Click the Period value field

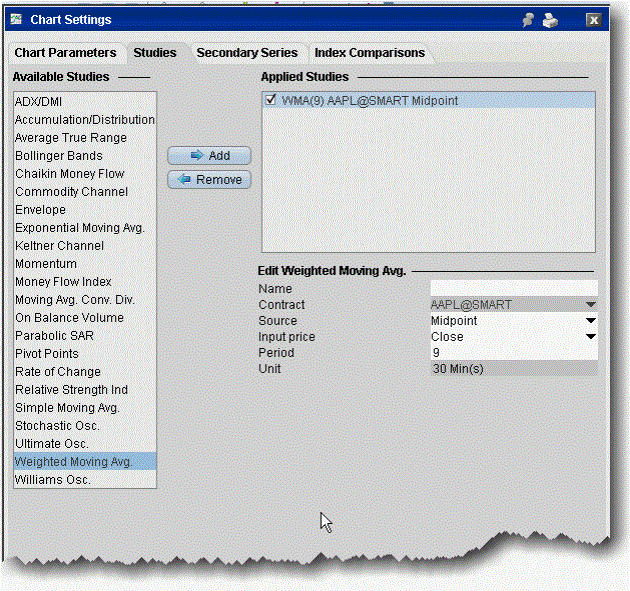point(513,353)
